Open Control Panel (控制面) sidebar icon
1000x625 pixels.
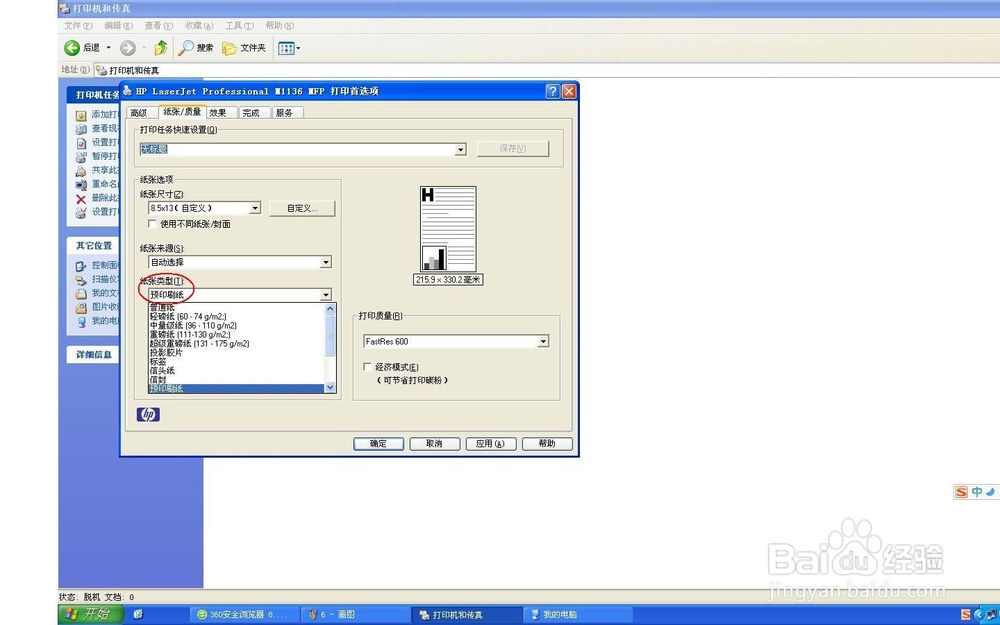tap(81, 266)
